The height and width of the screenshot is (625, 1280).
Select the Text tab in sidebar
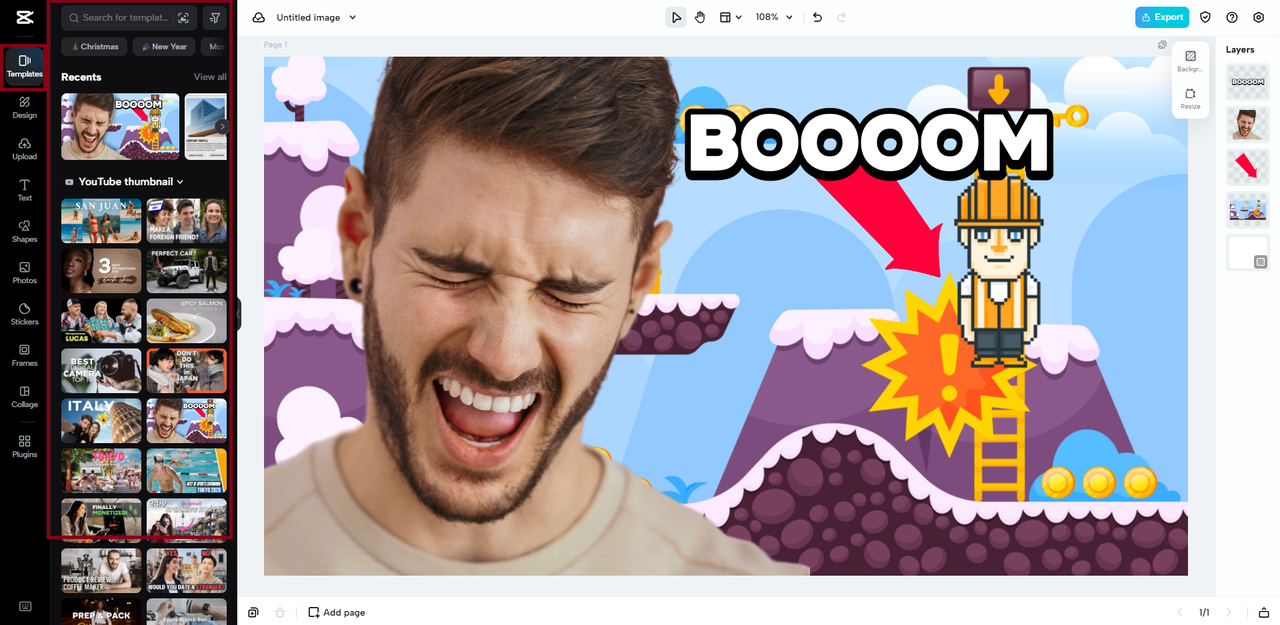24,190
